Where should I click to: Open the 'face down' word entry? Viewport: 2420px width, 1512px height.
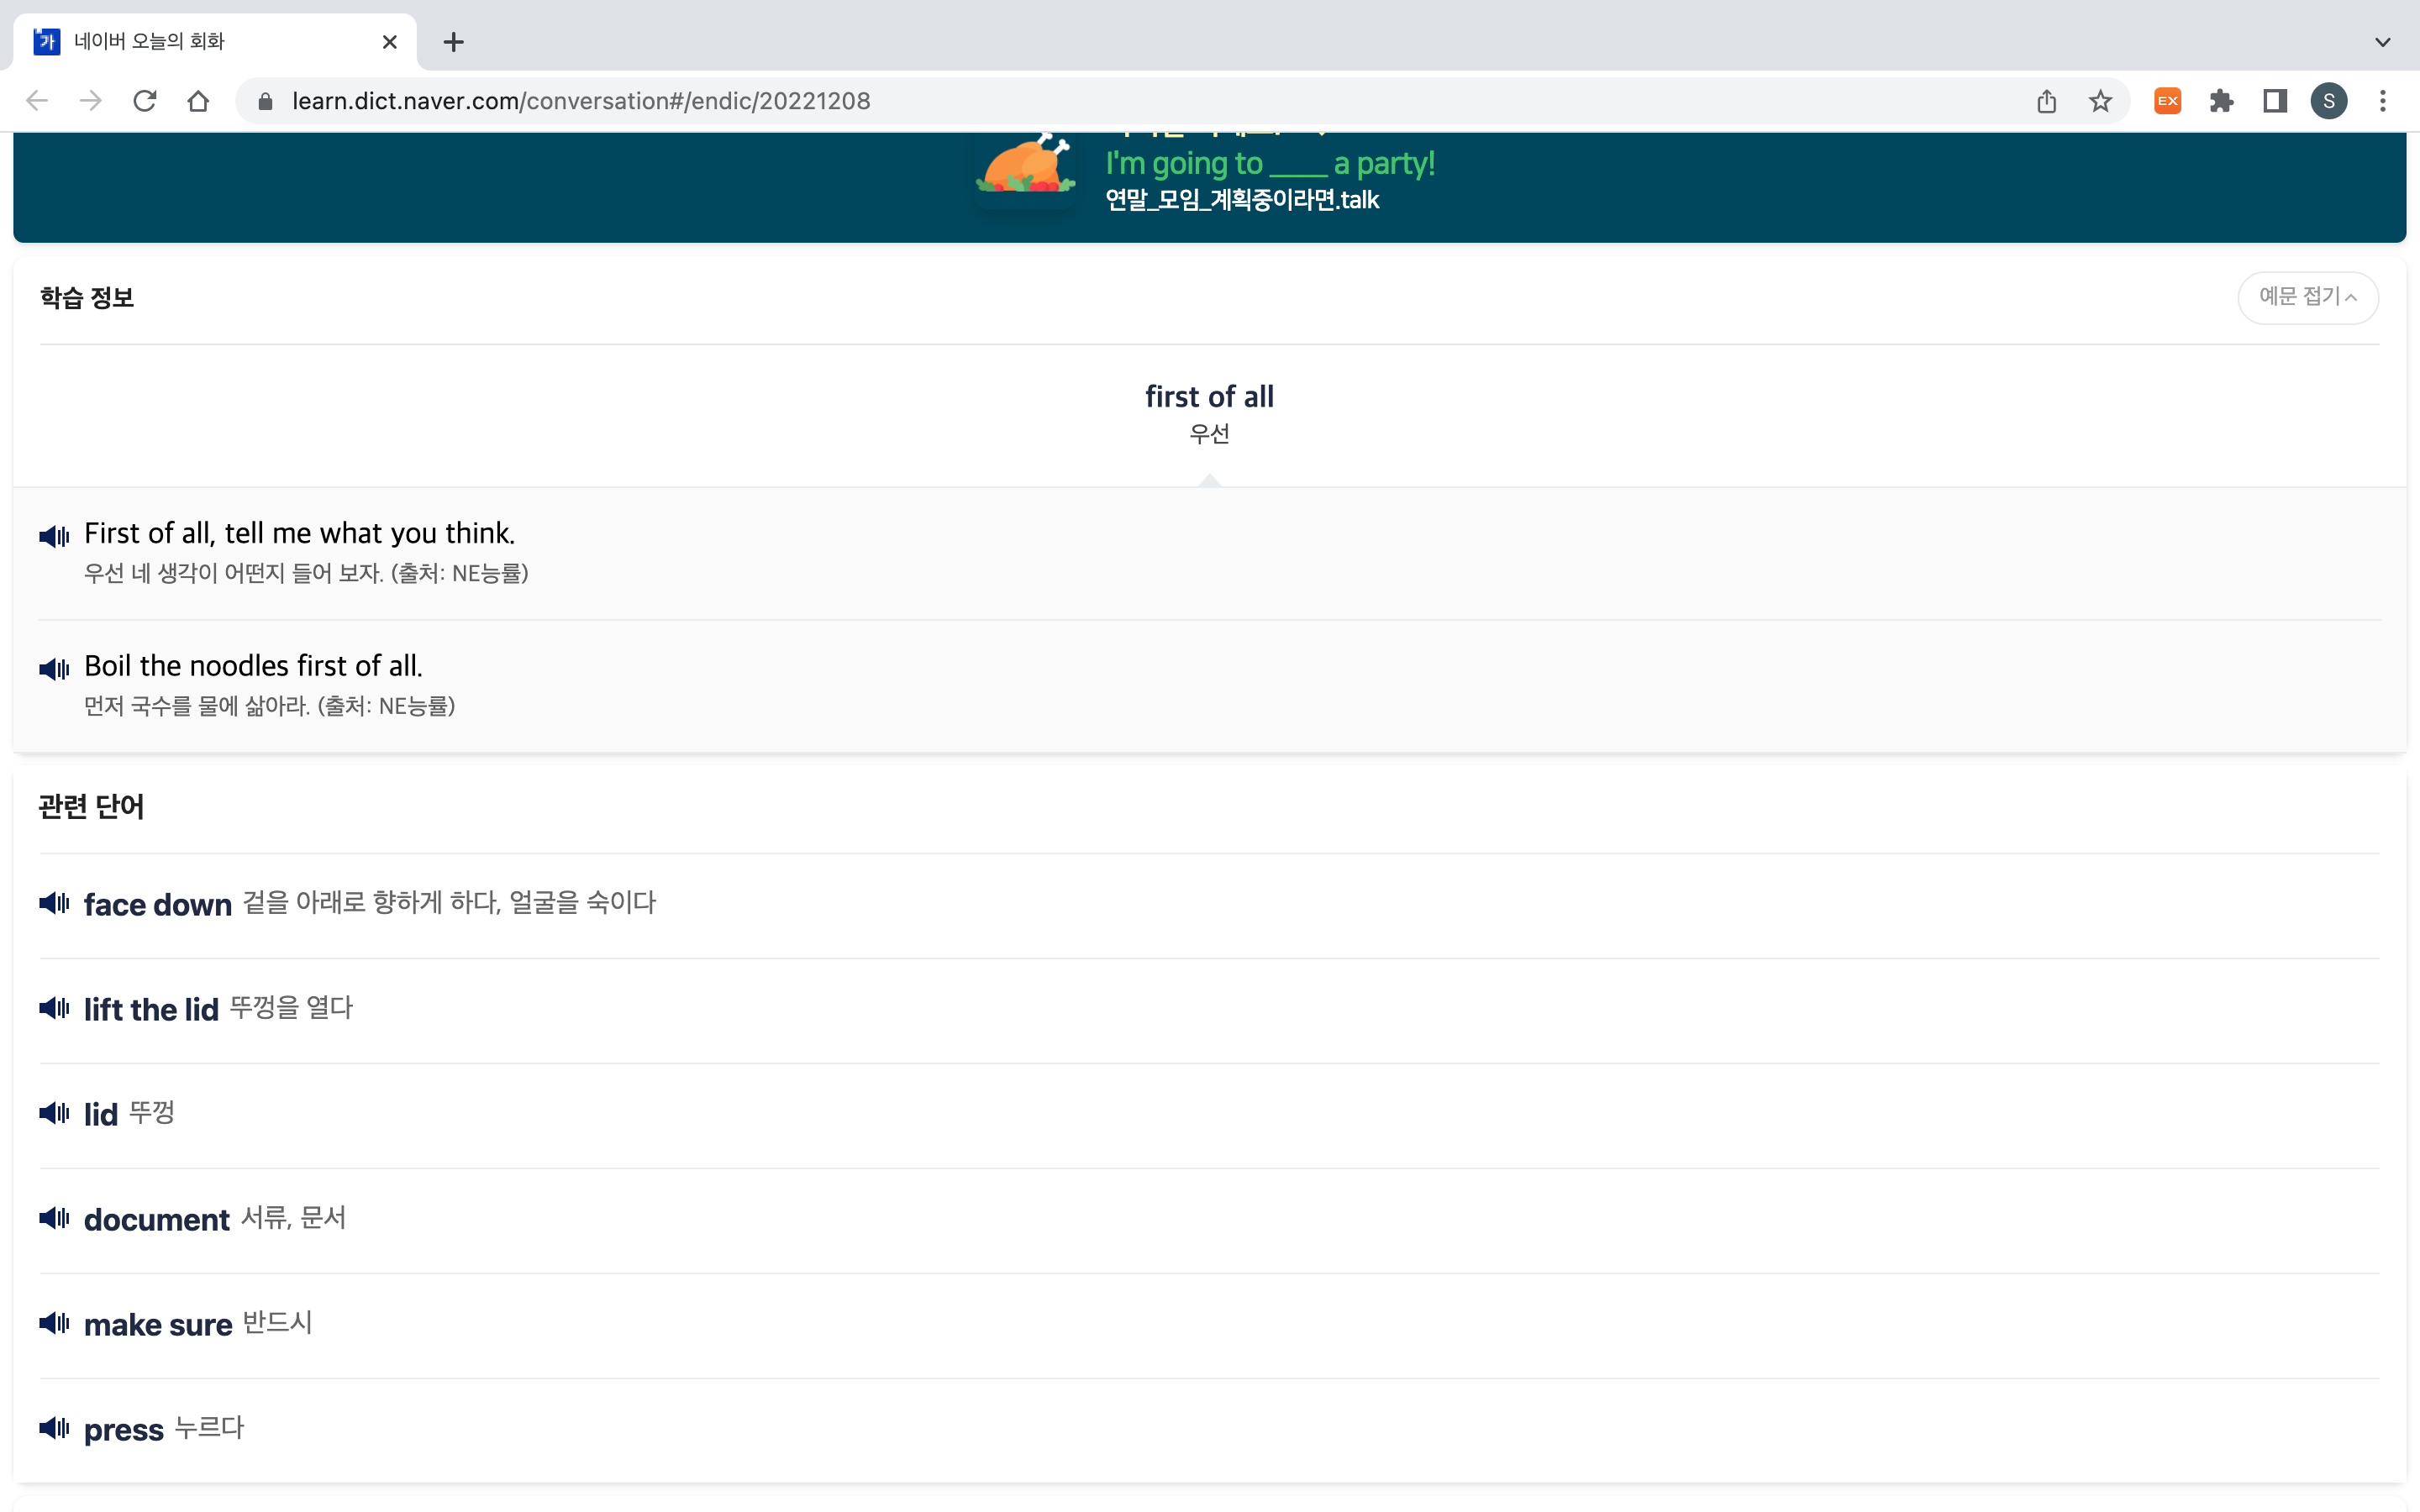[158, 905]
